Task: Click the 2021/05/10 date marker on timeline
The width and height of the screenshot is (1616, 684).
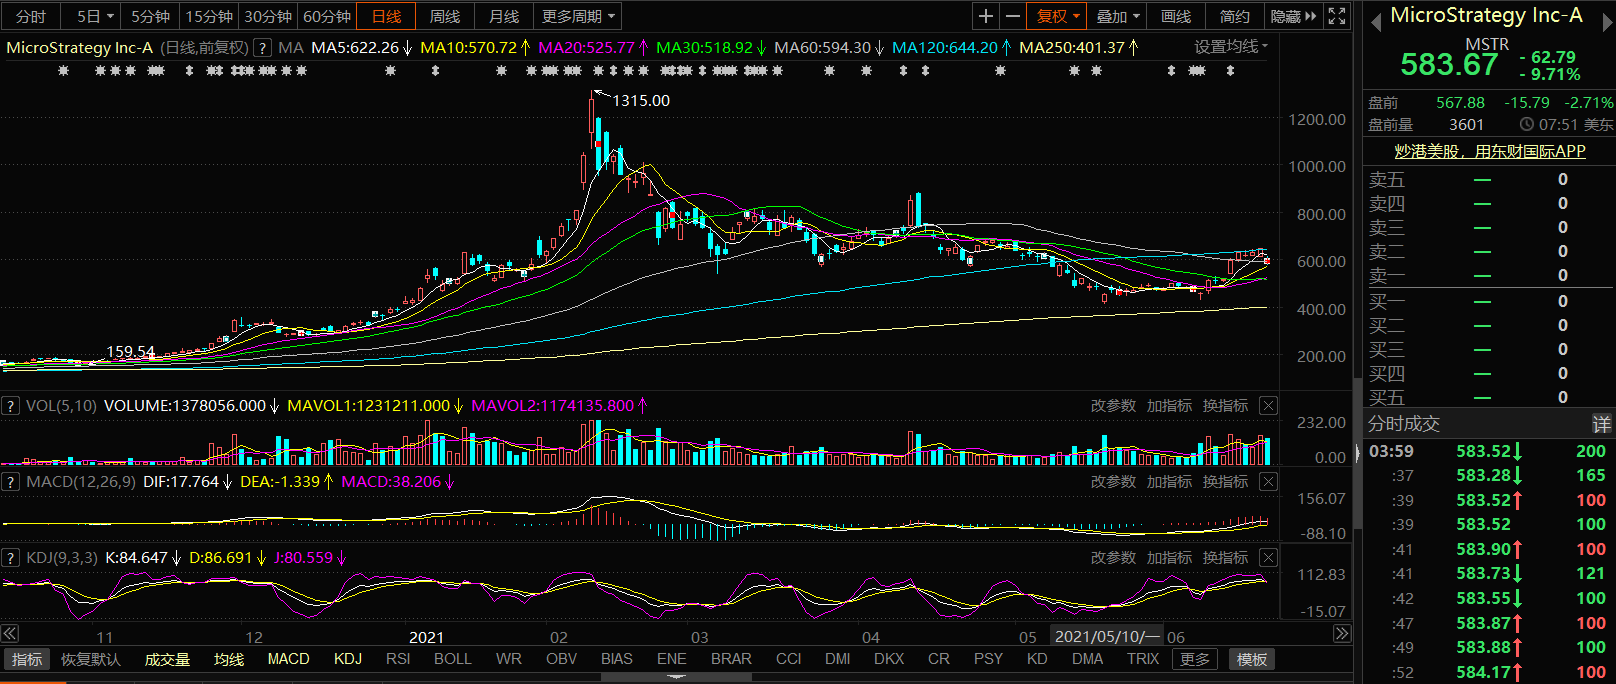Action: 1107,637
